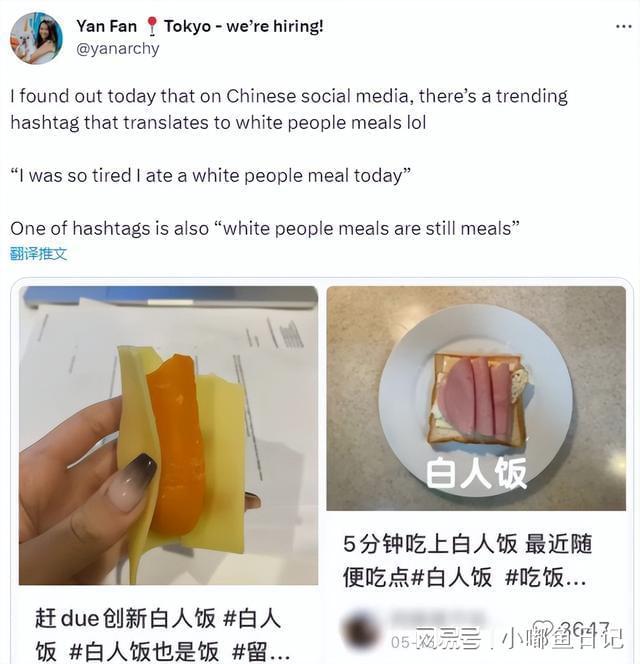Click the 小嘟鱼日记 watermark text
Image resolution: width=640 pixels, height=664 pixels.
point(562,638)
